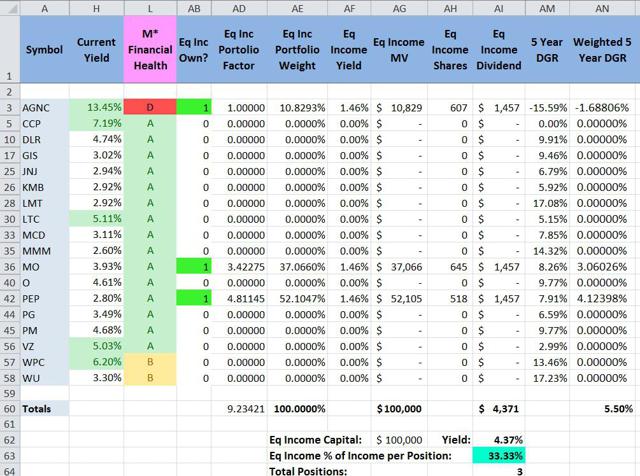Screen dimensions: 640x476
Task: Select the 4,371 total dividend cell
Action: (x=499, y=409)
